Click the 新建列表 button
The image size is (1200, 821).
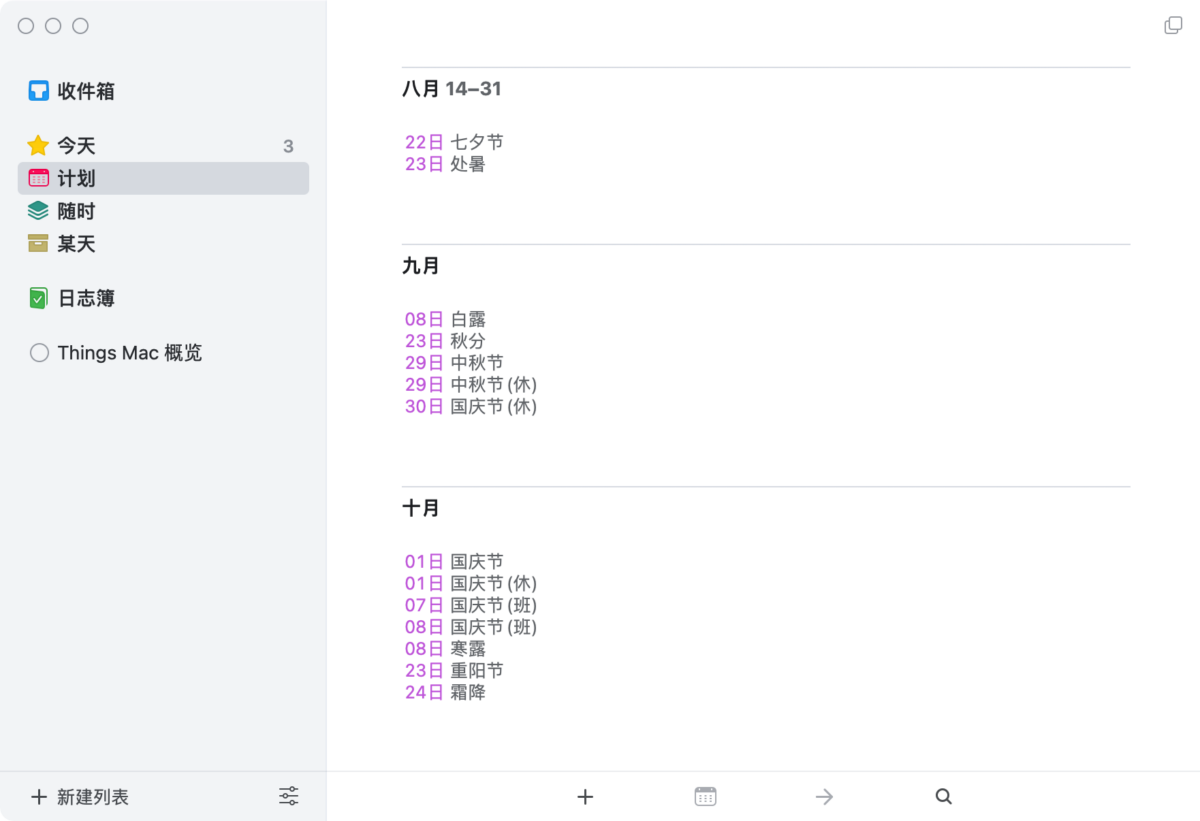[80, 797]
